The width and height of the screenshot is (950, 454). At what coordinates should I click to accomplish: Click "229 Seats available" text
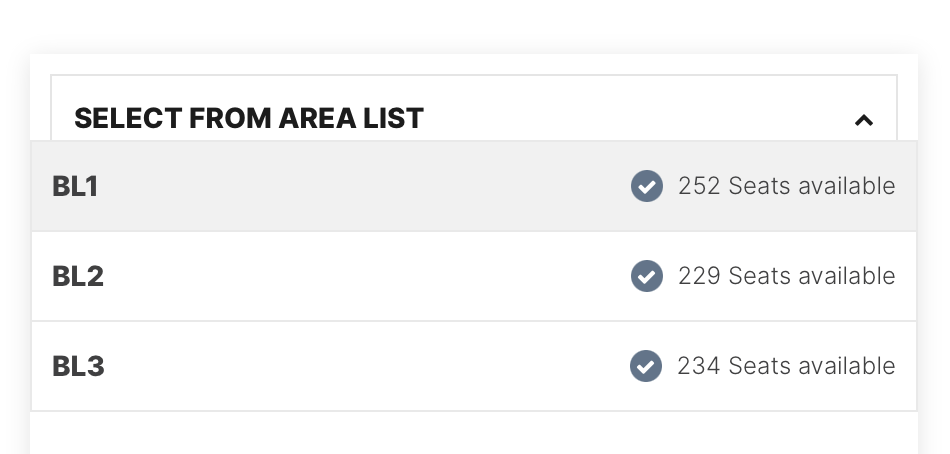[x=786, y=276]
